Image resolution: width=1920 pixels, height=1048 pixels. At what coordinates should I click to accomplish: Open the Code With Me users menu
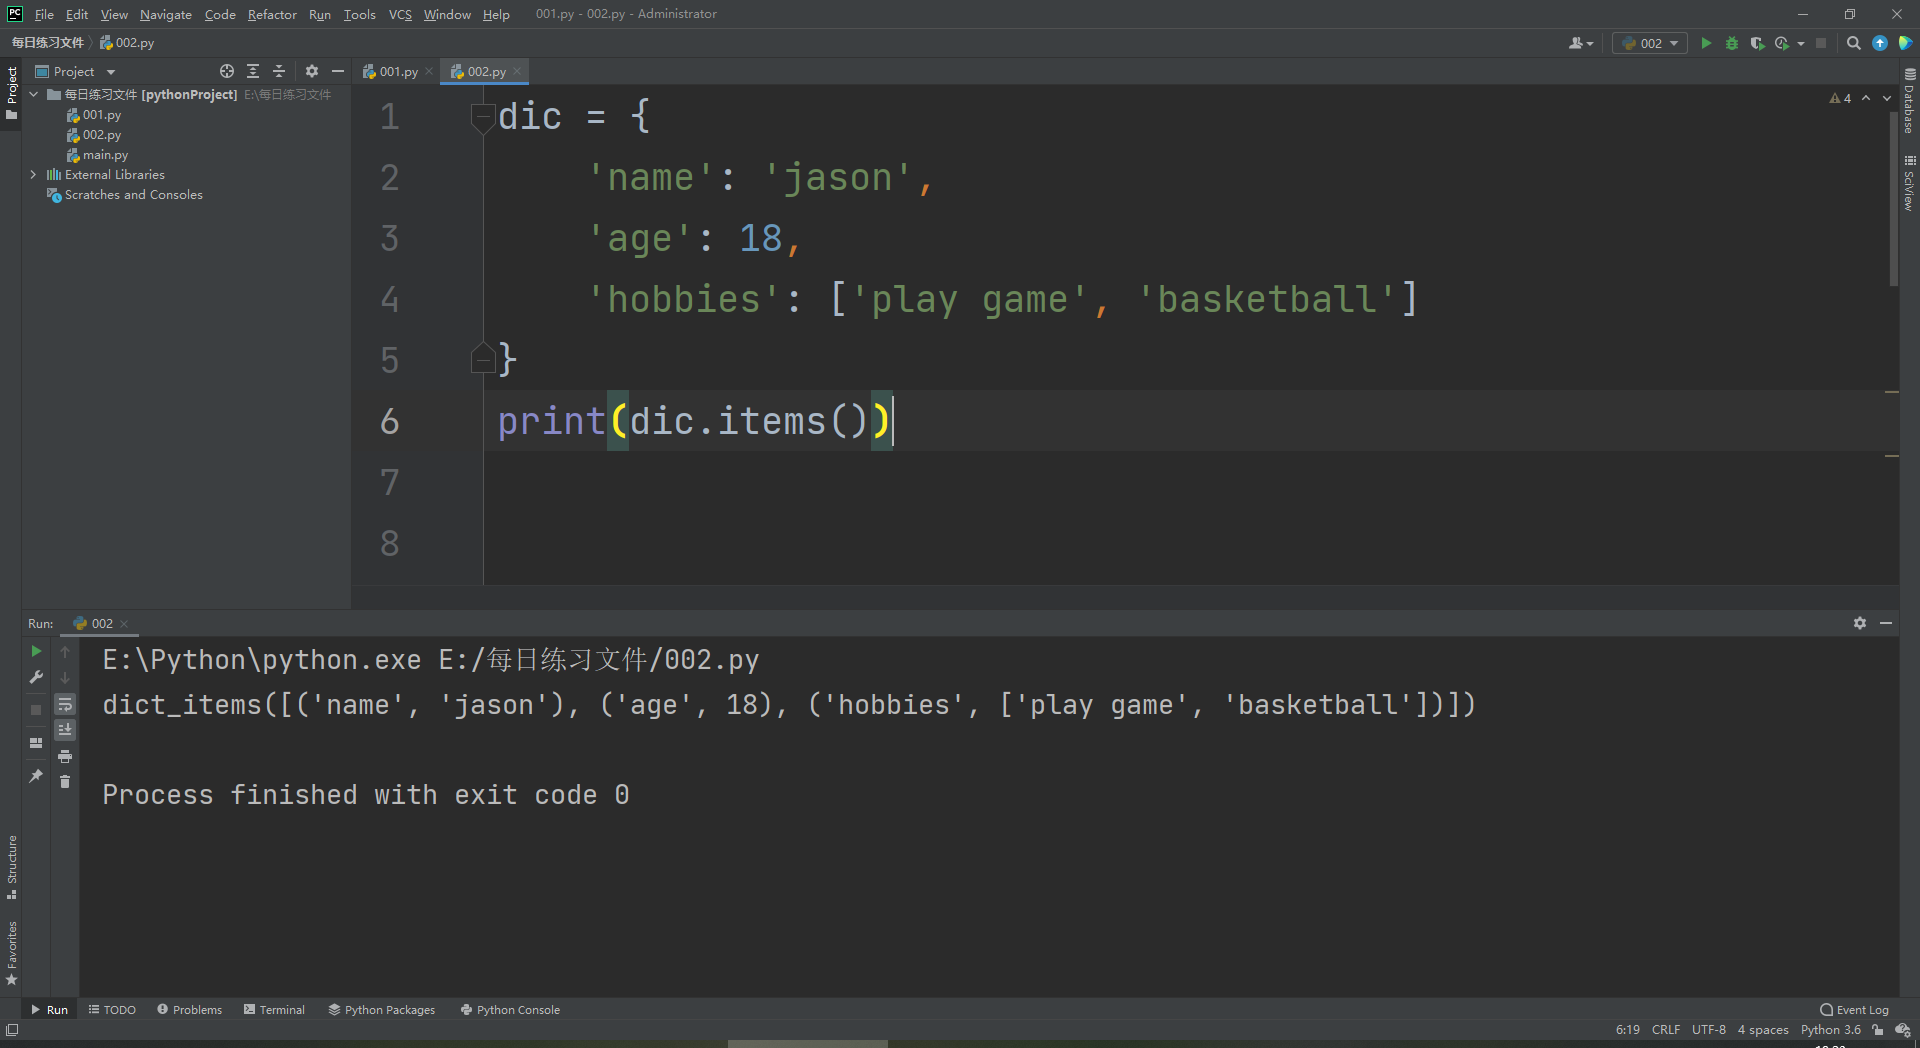[1580, 43]
